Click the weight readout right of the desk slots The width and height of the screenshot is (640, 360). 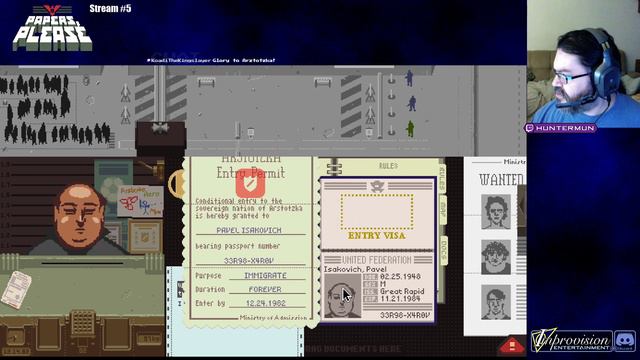point(149,339)
